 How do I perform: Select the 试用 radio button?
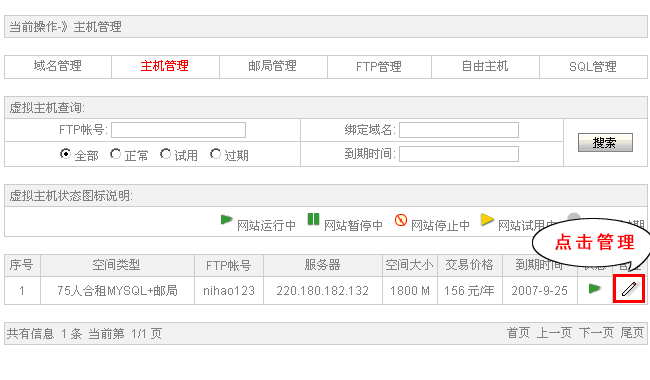pos(165,154)
